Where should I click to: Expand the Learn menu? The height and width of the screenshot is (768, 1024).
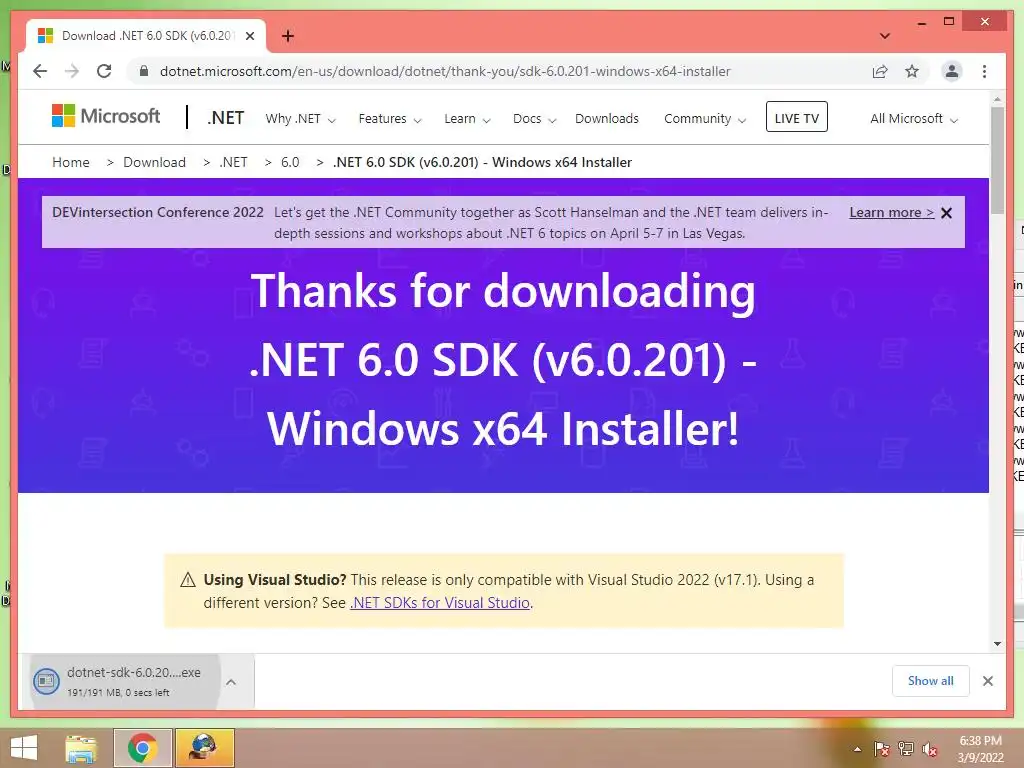point(467,119)
